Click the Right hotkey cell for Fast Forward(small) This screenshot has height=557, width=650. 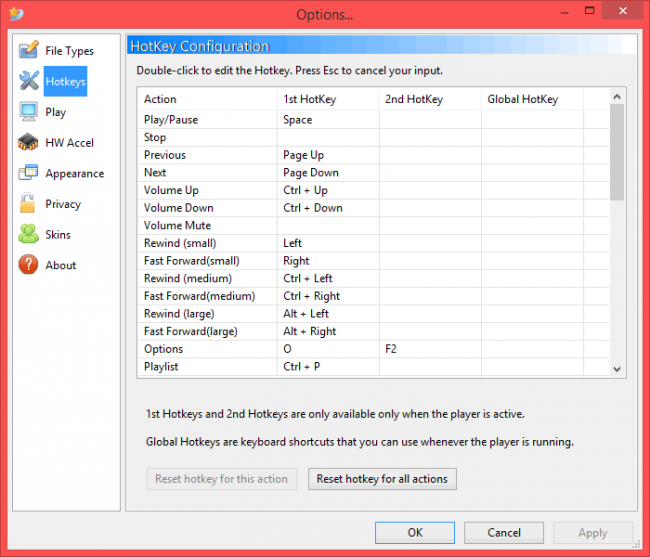pos(328,261)
